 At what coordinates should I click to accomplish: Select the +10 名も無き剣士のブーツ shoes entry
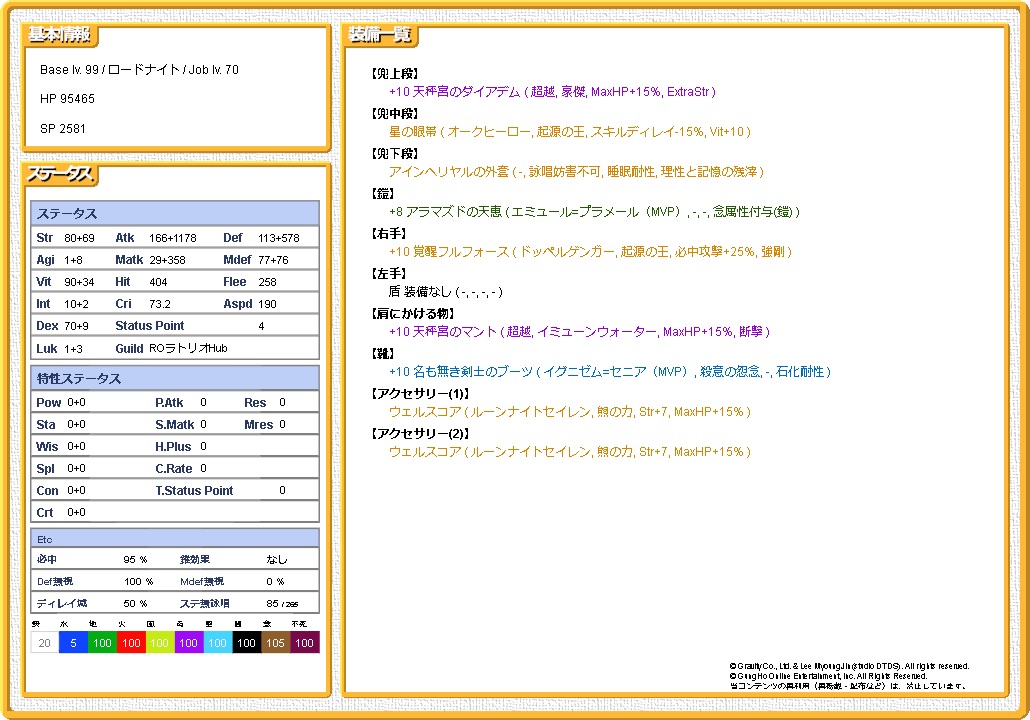pyautogui.click(x=609, y=372)
